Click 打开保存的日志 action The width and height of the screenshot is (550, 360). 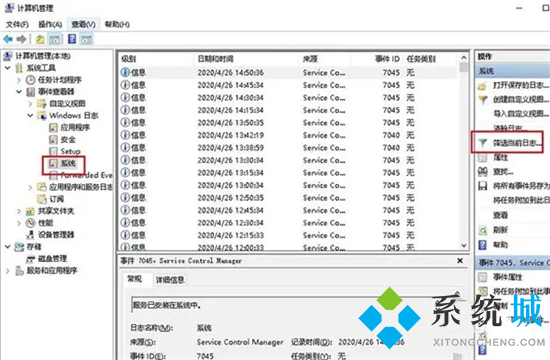coord(521,85)
